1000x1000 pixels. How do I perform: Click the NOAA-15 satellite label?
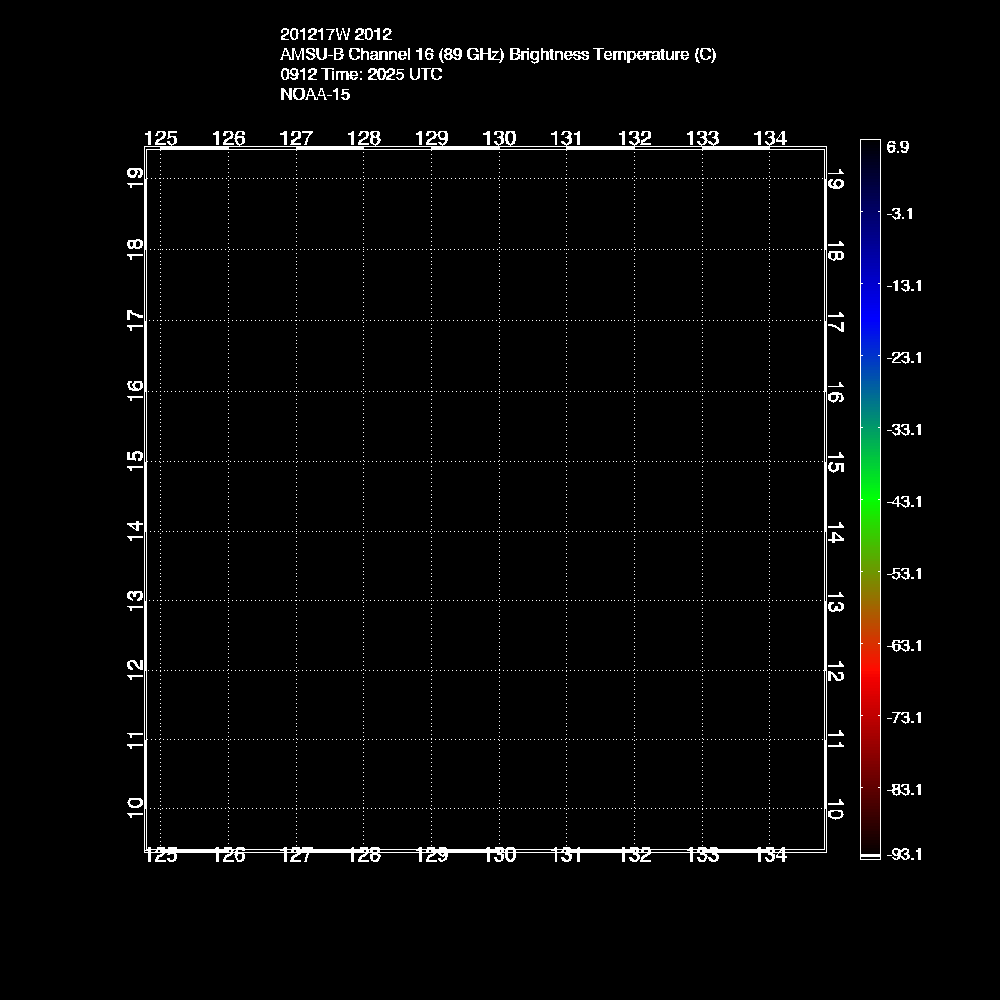[315, 95]
